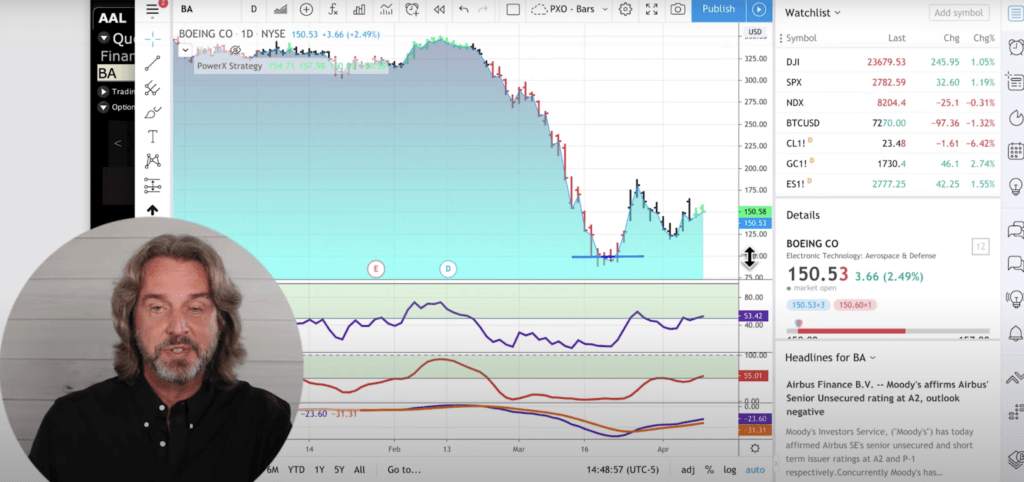This screenshot has height=482, width=1024.
Task: Collapse the Options section in AAL panel
Action: pos(103,107)
